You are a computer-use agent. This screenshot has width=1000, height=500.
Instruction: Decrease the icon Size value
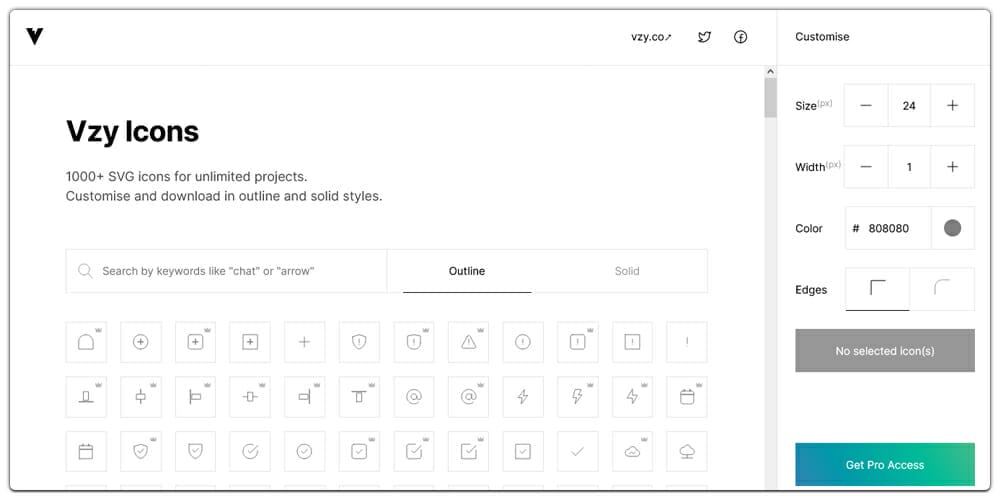click(x=865, y=105)
